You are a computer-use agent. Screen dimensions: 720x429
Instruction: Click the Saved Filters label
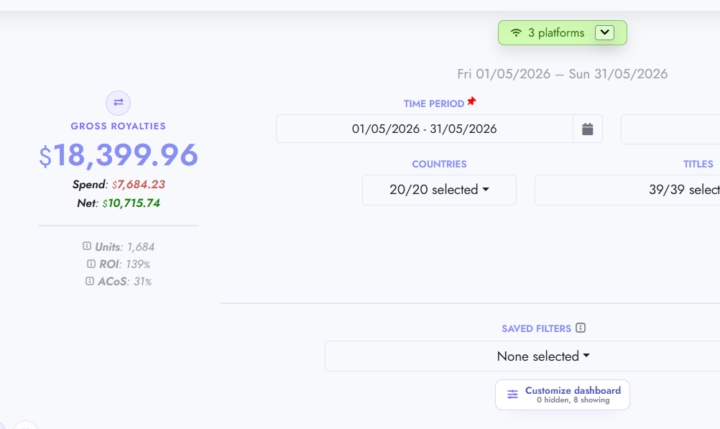click(536, 329)
